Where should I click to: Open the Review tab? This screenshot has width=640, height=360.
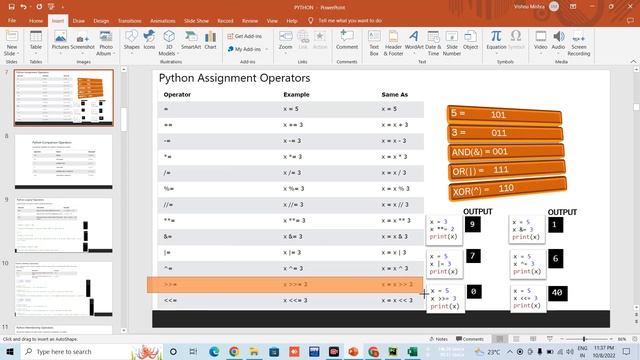coord(250,20)
